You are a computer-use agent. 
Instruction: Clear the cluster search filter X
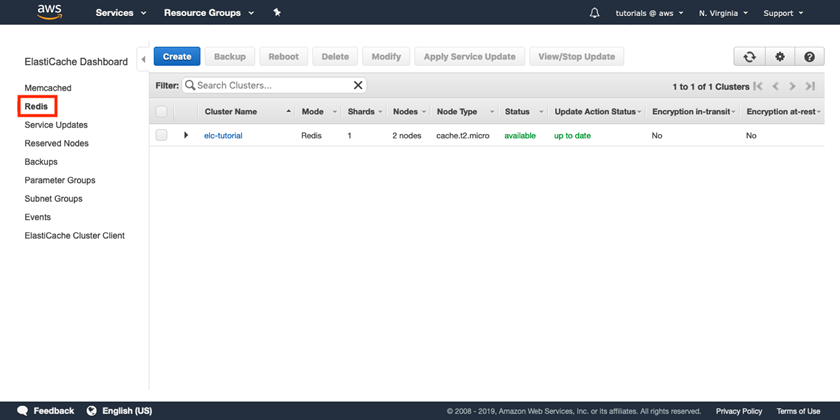(x=358, y=86)
